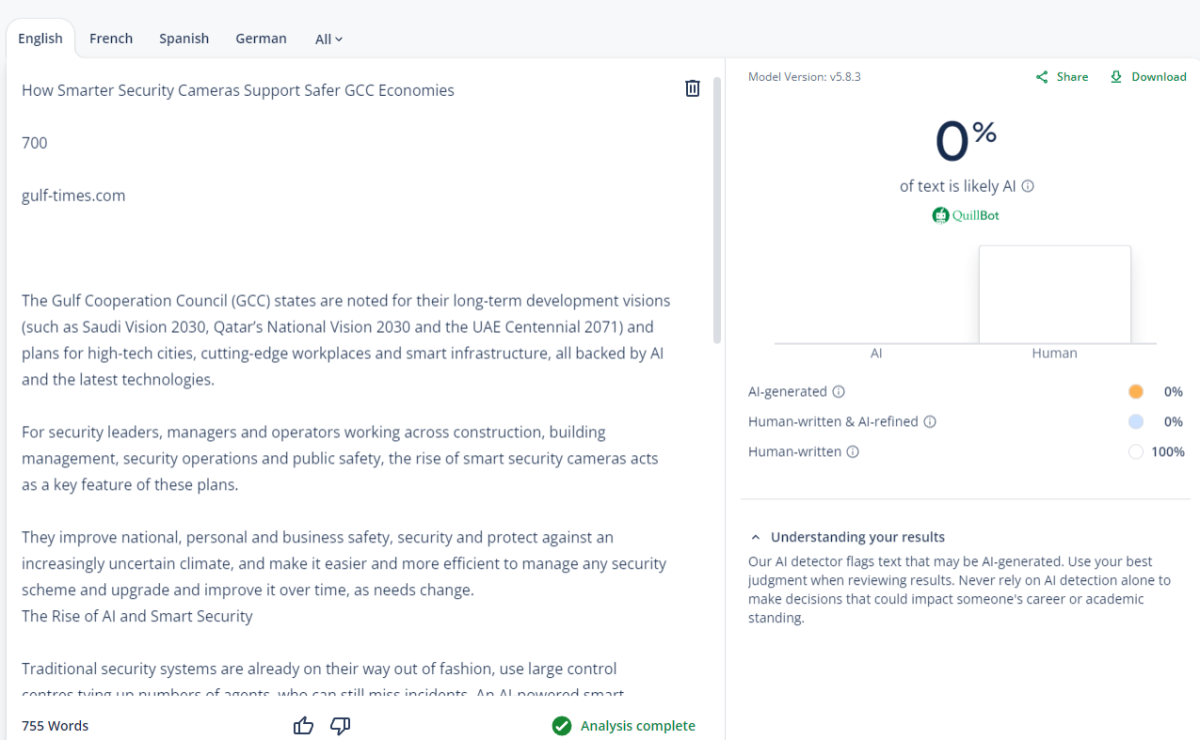Select the Spanish language tab

(x=184, y=39)
